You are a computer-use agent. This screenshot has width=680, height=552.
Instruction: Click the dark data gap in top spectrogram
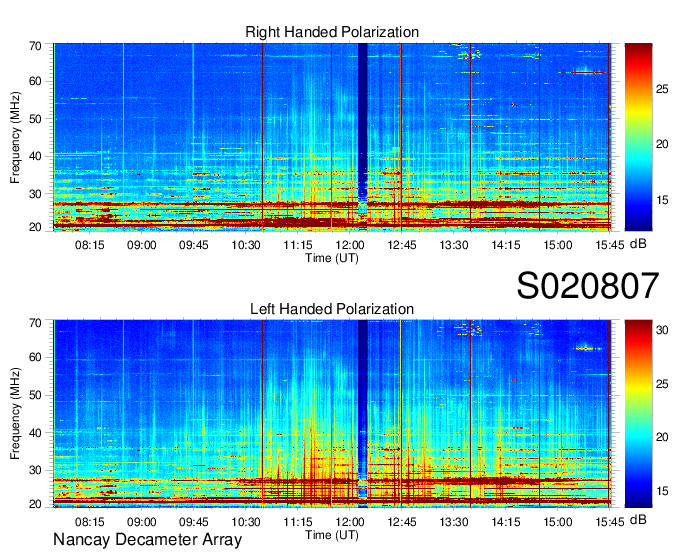(x=363, y=137)
